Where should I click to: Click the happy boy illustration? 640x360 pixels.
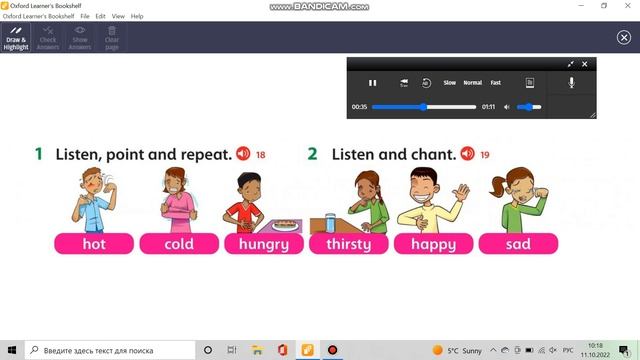point(433,200)
